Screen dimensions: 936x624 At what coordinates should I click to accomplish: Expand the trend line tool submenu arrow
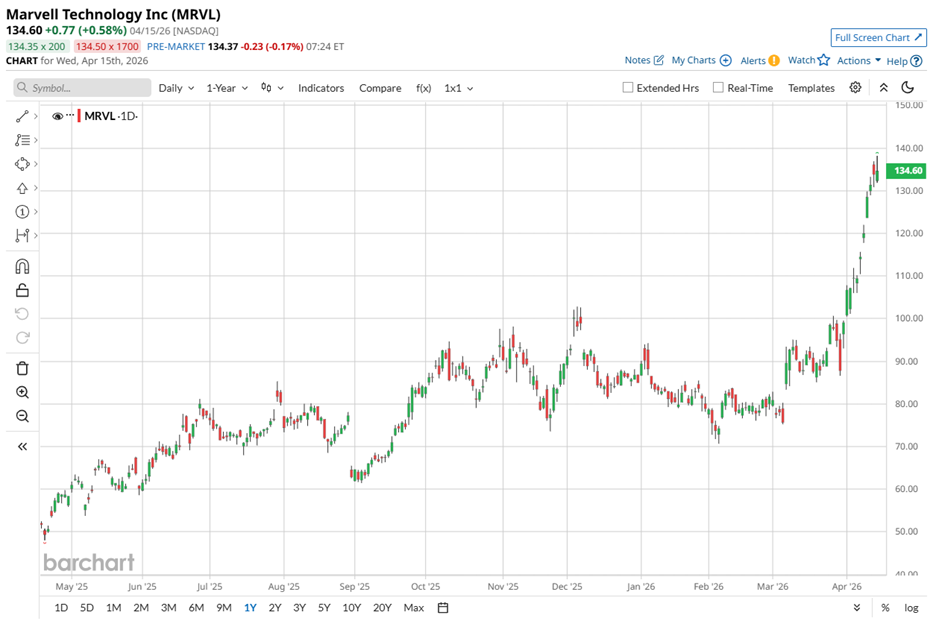point(36,116)
